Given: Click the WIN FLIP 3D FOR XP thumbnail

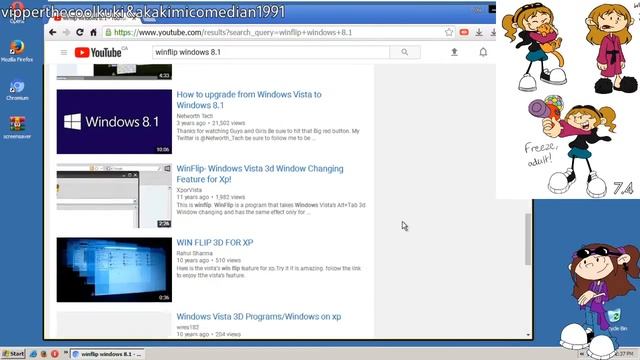Looking at the screenshot, I should pyautogui.click(x=114, y=270).
